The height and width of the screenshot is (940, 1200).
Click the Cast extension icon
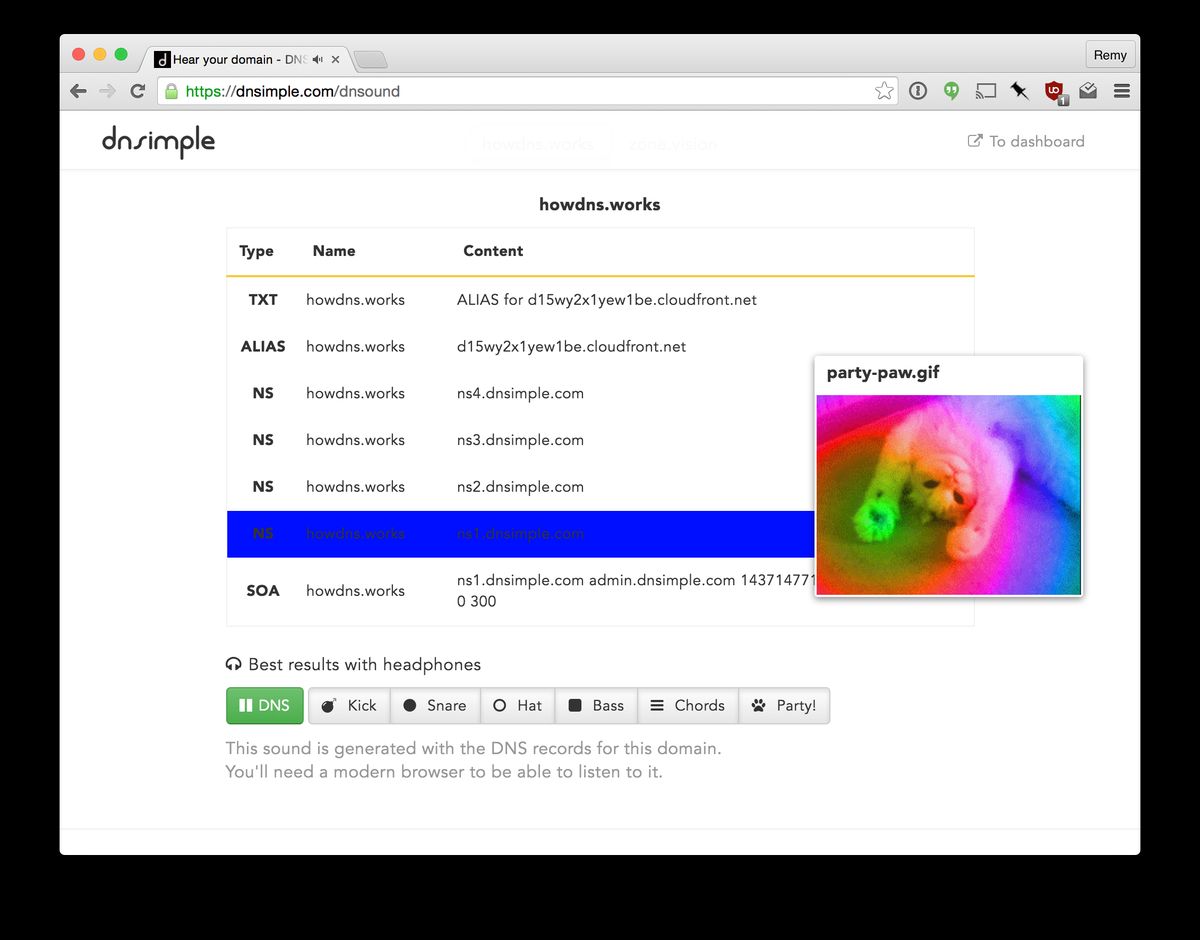(986, 91)
